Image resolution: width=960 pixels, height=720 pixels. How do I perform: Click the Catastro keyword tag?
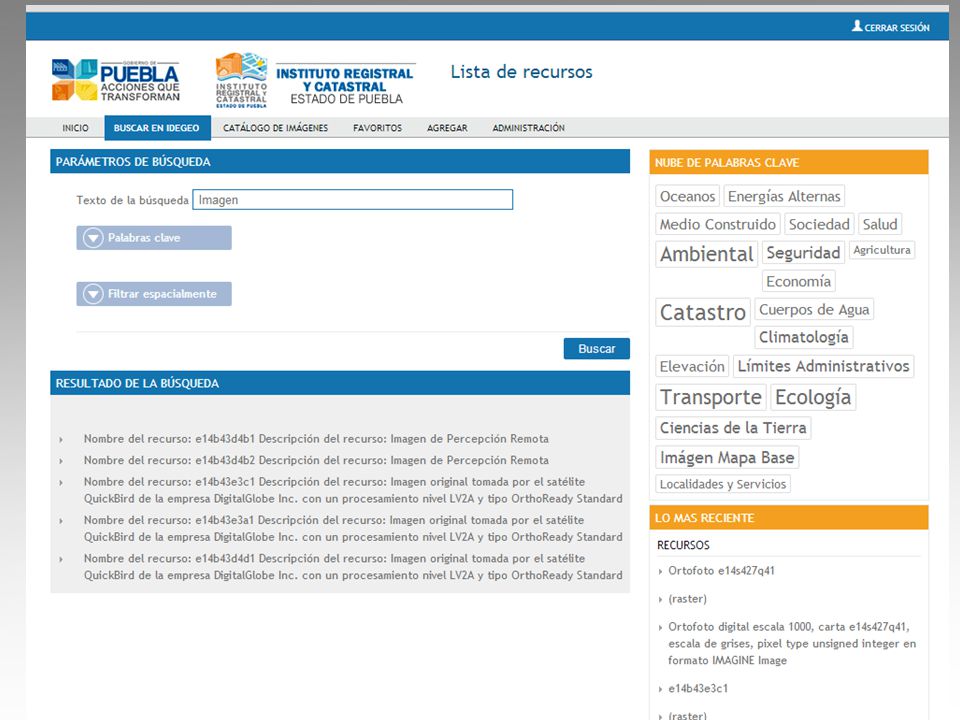703,312
